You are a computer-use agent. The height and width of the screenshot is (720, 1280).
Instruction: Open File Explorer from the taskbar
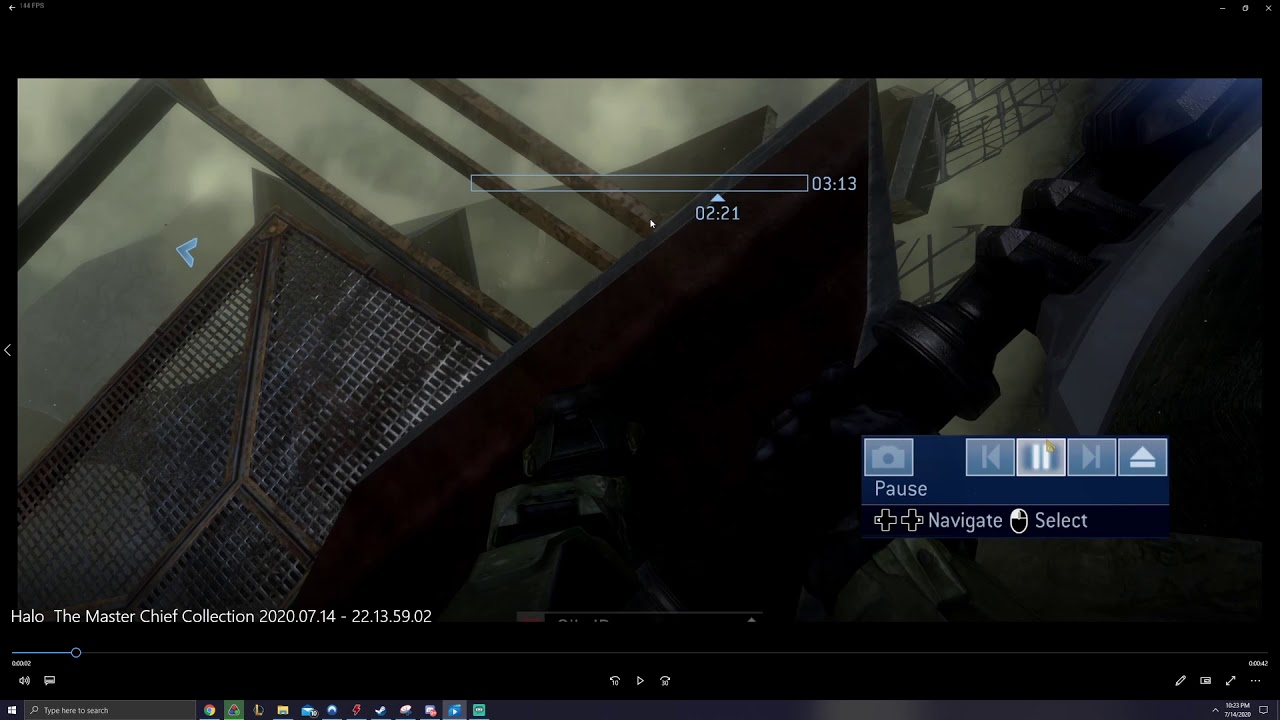coord(283,710)
